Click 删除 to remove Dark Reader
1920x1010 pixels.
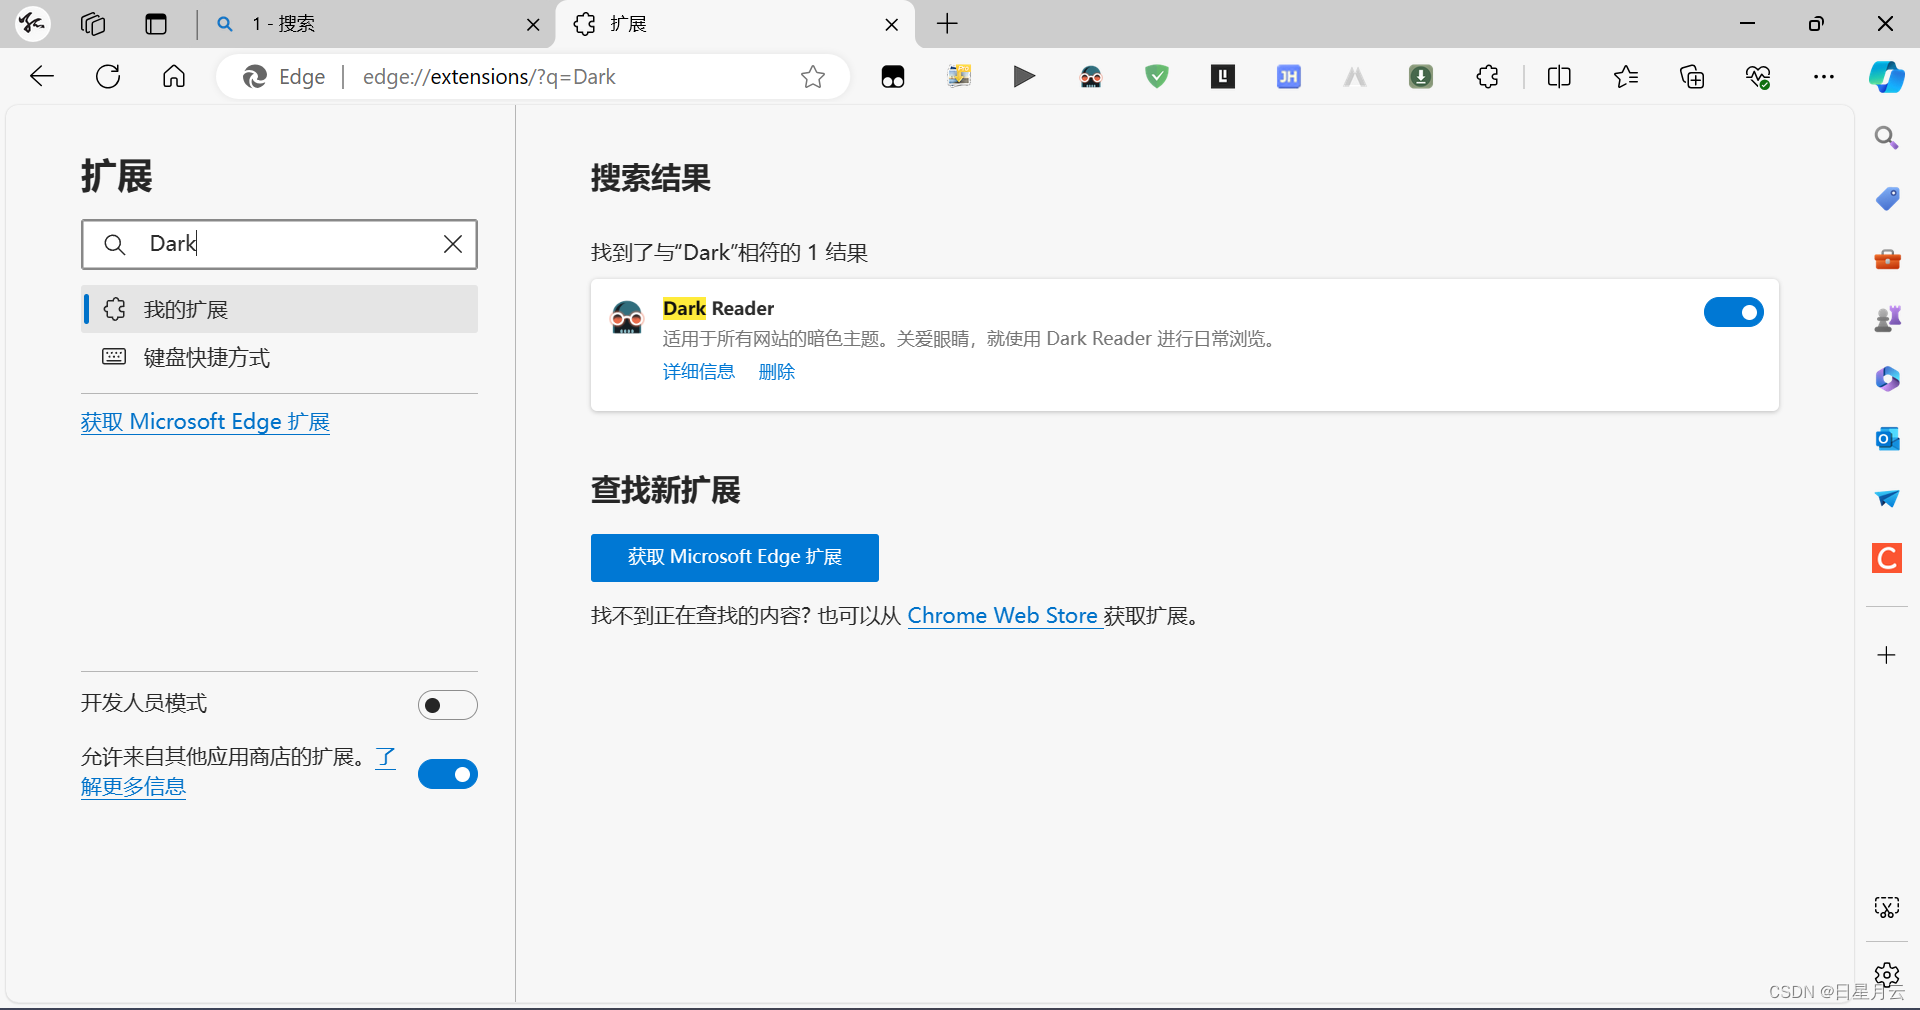[777, 372]
